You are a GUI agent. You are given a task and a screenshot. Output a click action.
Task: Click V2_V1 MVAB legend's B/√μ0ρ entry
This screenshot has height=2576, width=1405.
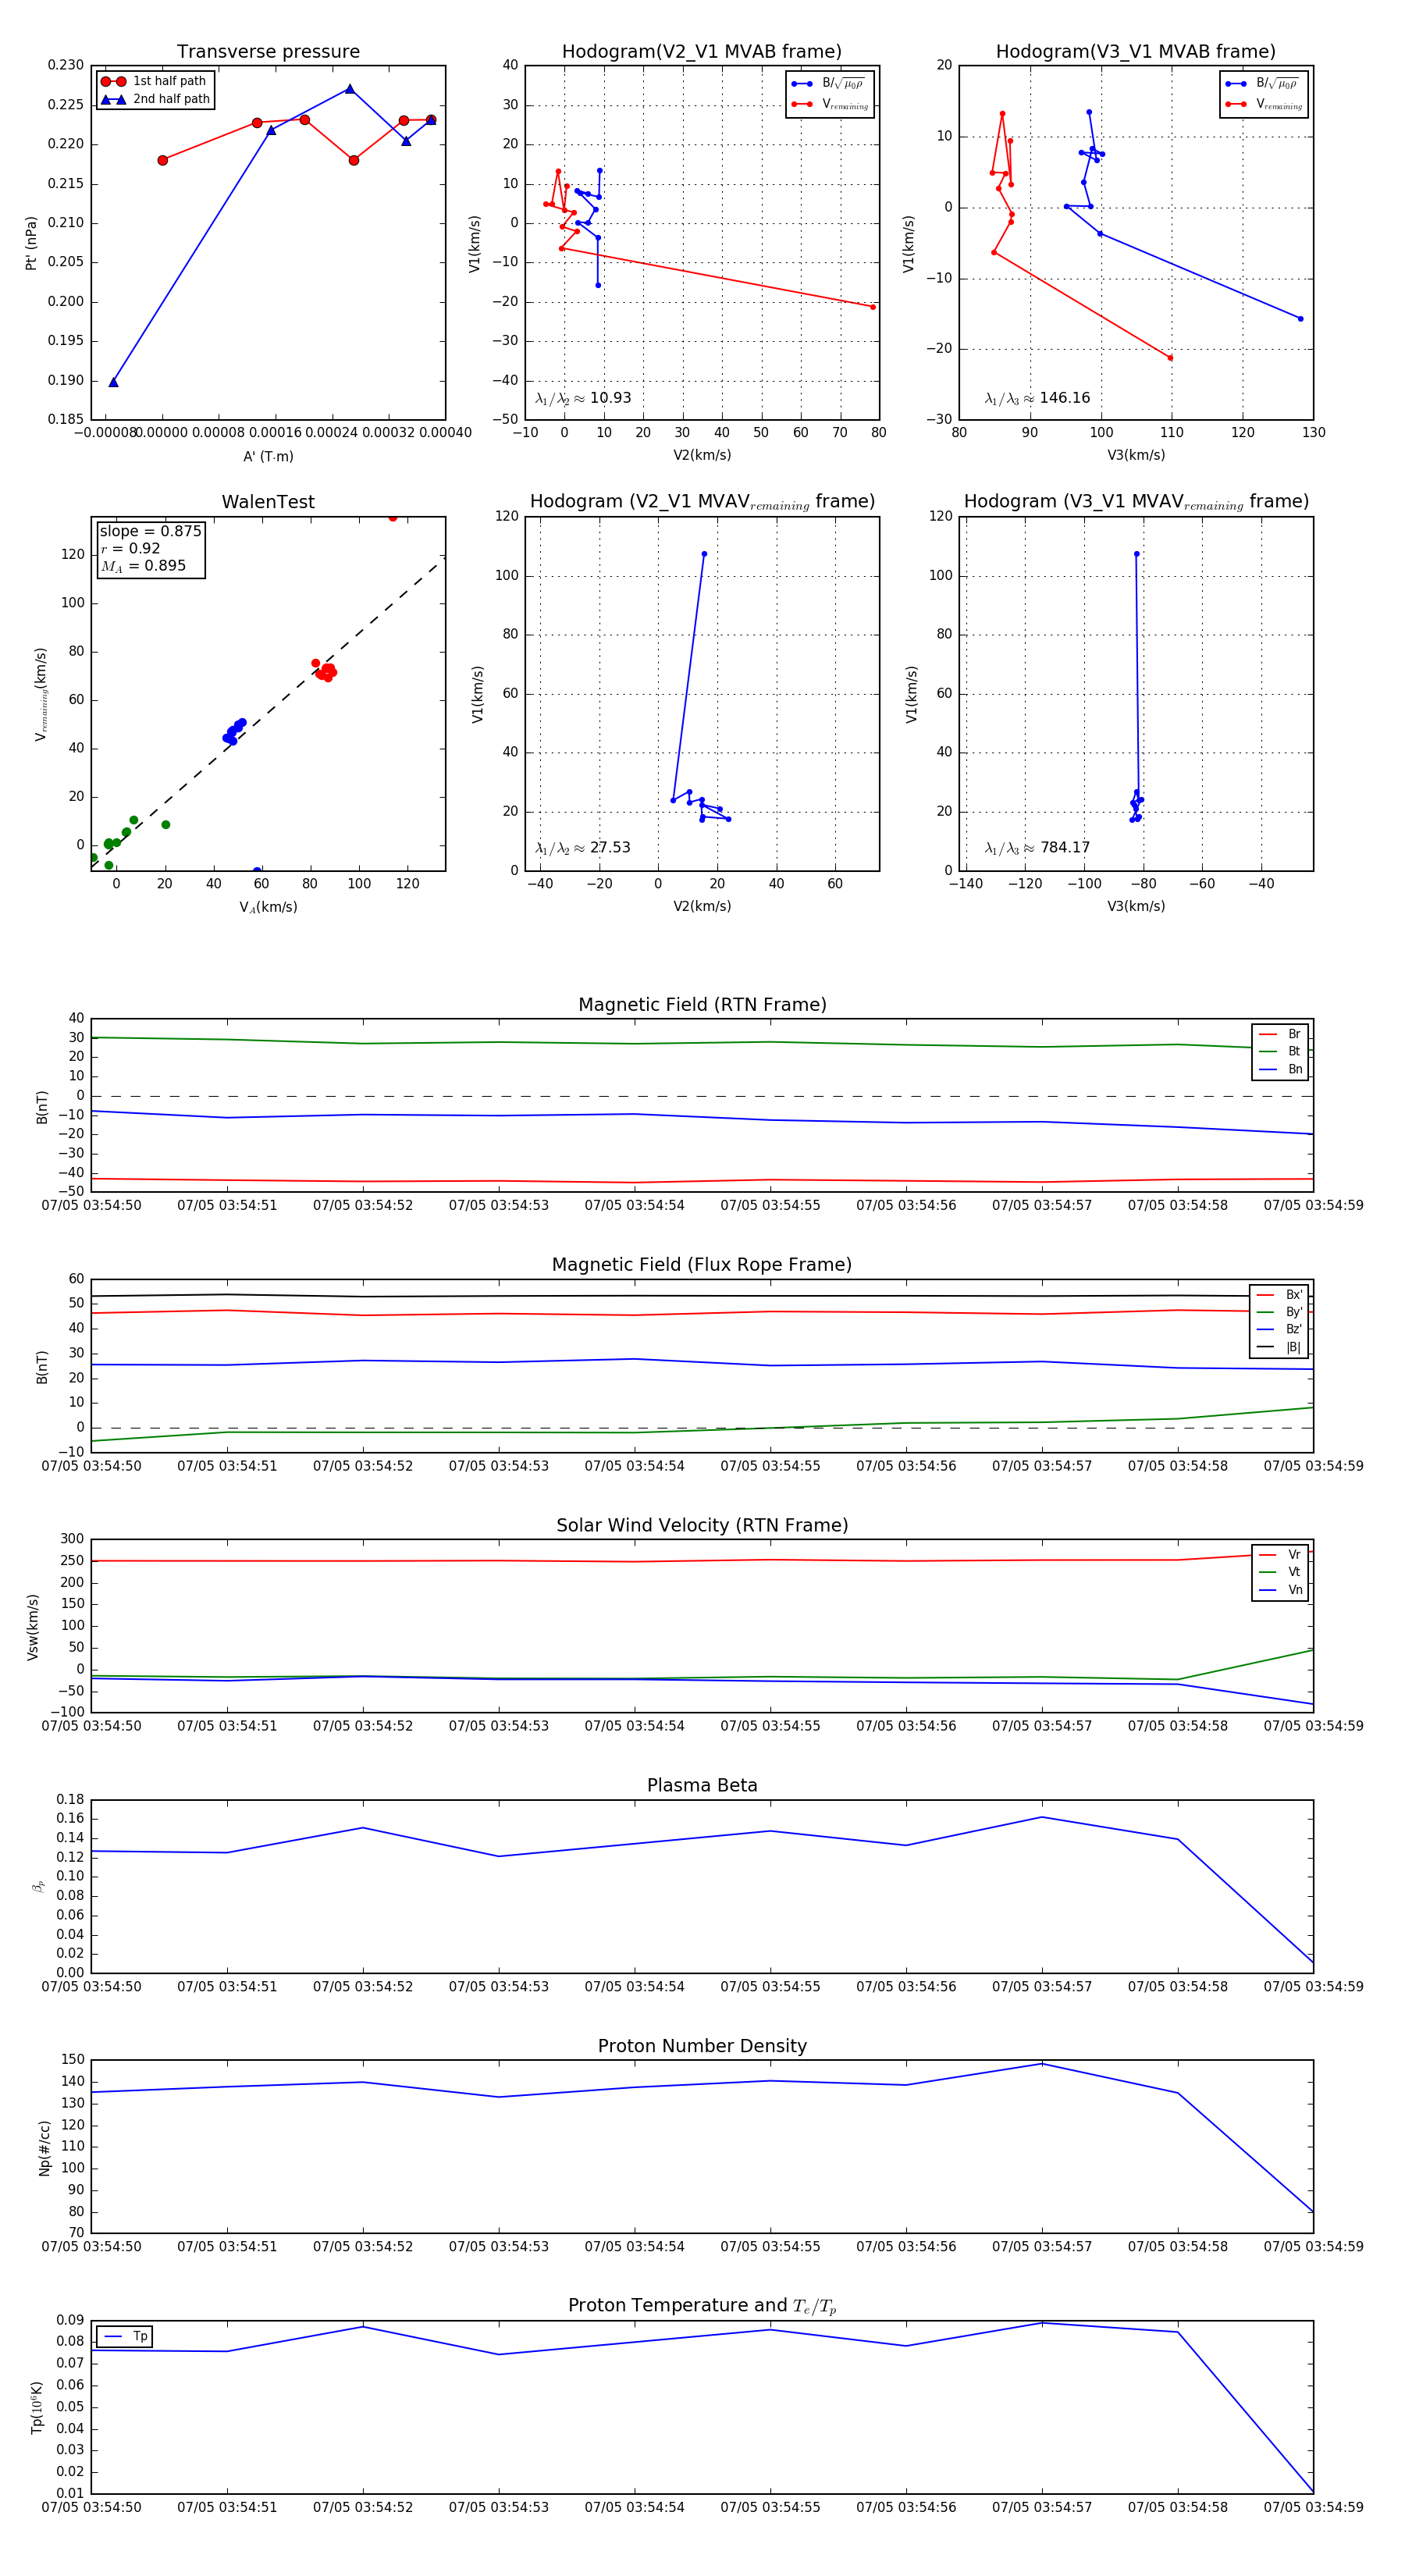tap(830, 84)
